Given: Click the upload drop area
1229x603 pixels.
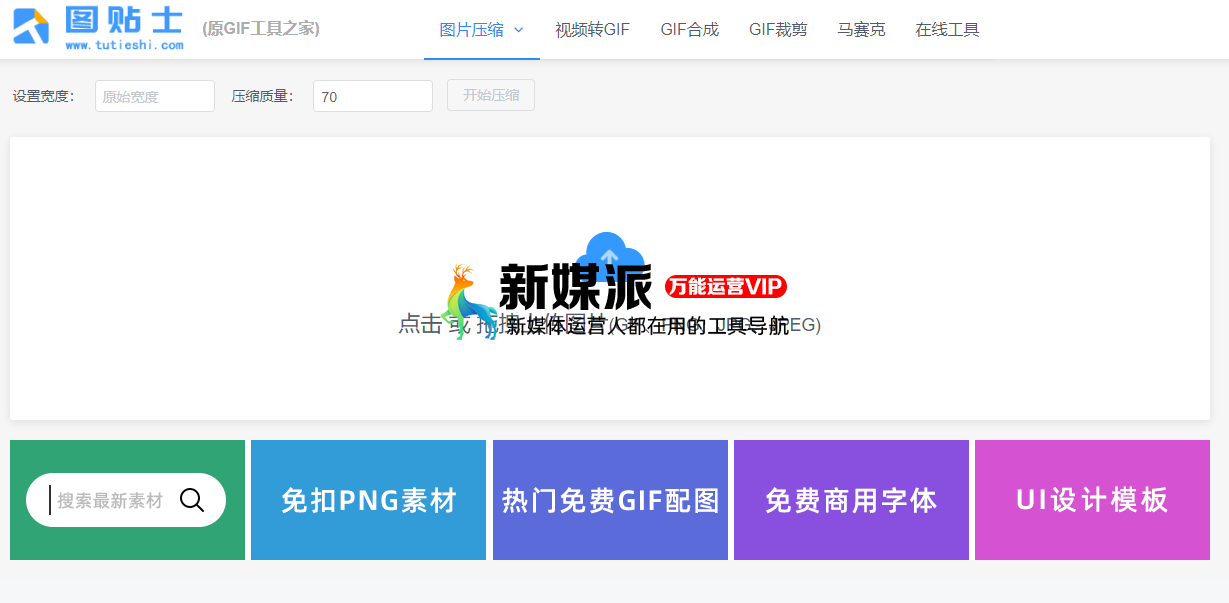Looking at the screenshot, I should 610,278.
